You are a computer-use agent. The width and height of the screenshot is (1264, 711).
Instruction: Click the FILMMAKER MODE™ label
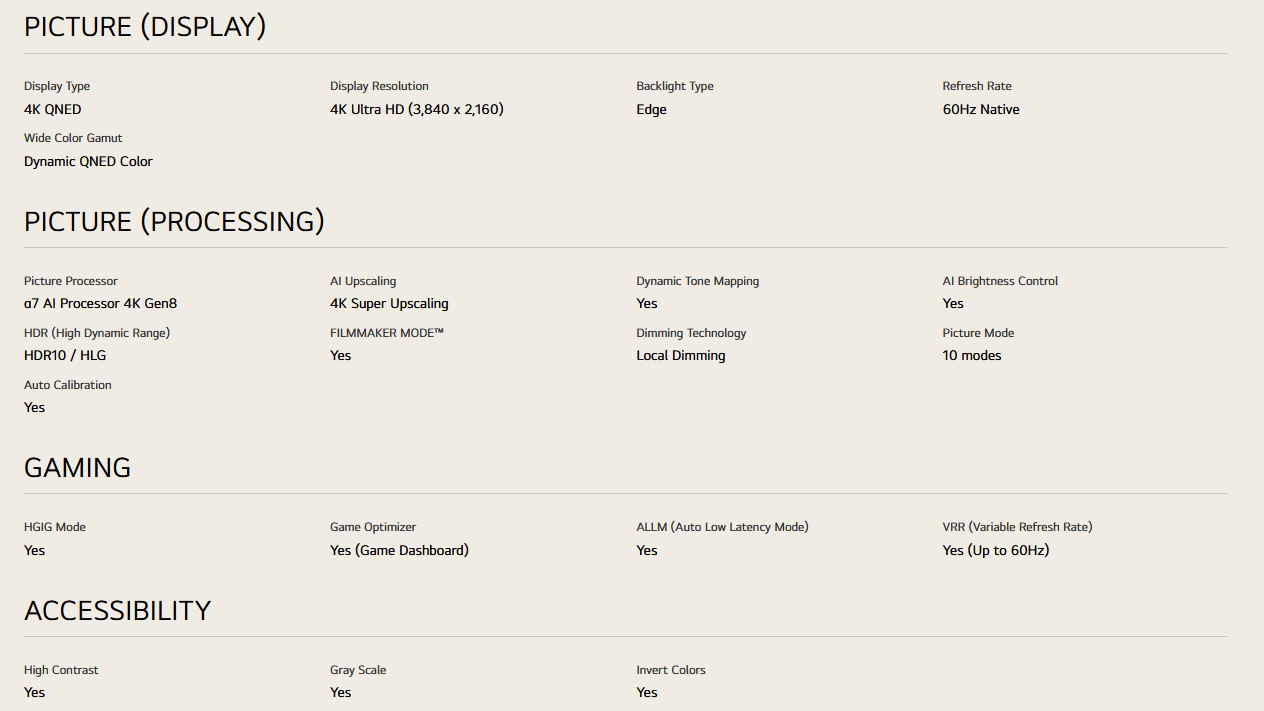pos(387,333)
